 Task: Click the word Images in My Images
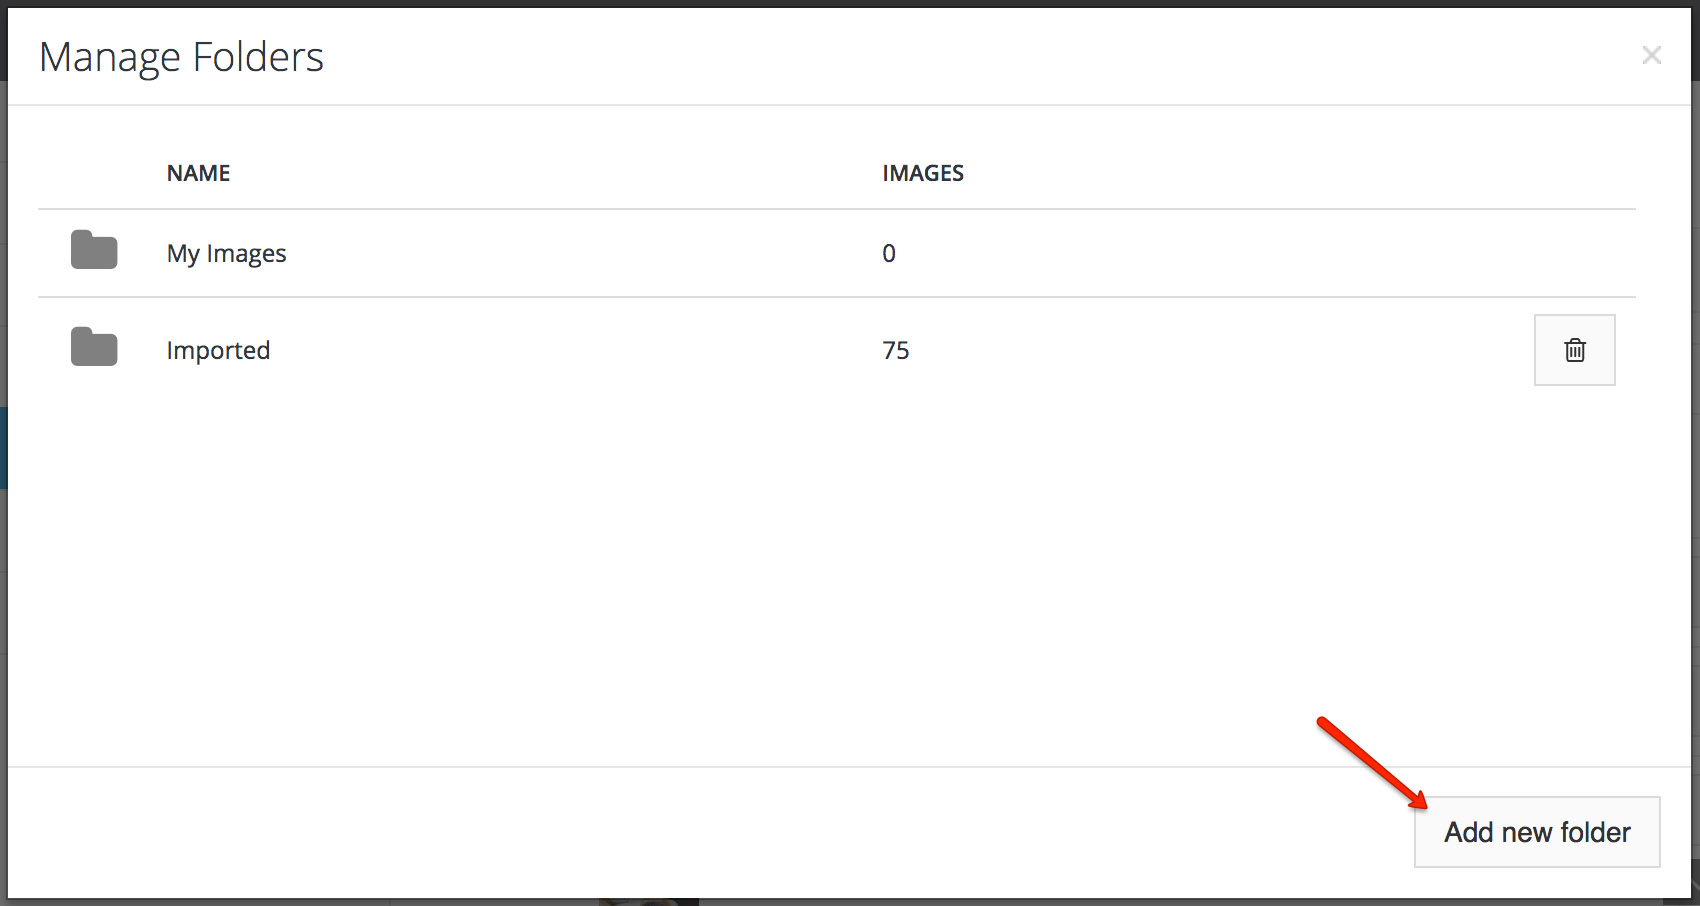pyautogui.click(x=246, y=254)
